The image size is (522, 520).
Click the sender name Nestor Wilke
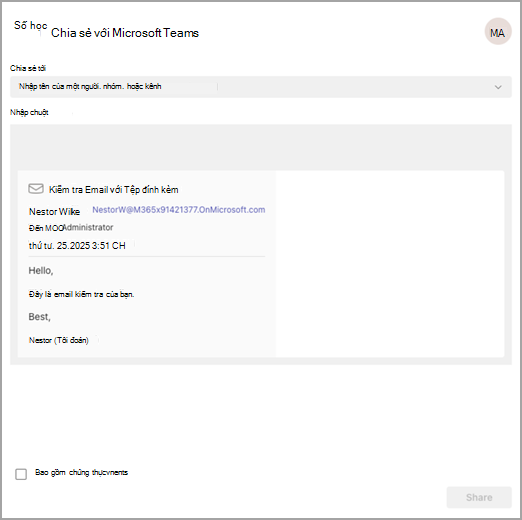coord(54,212)
